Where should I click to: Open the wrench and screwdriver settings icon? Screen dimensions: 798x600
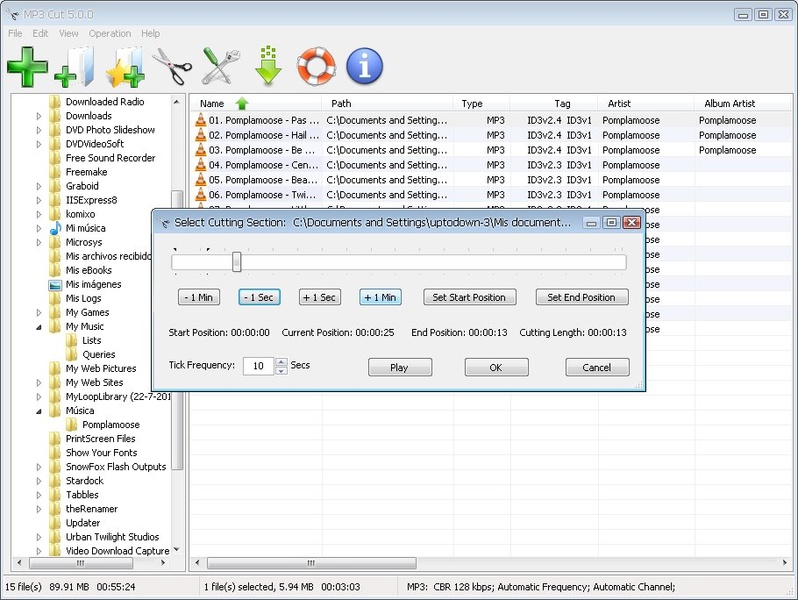coord(220,67)
